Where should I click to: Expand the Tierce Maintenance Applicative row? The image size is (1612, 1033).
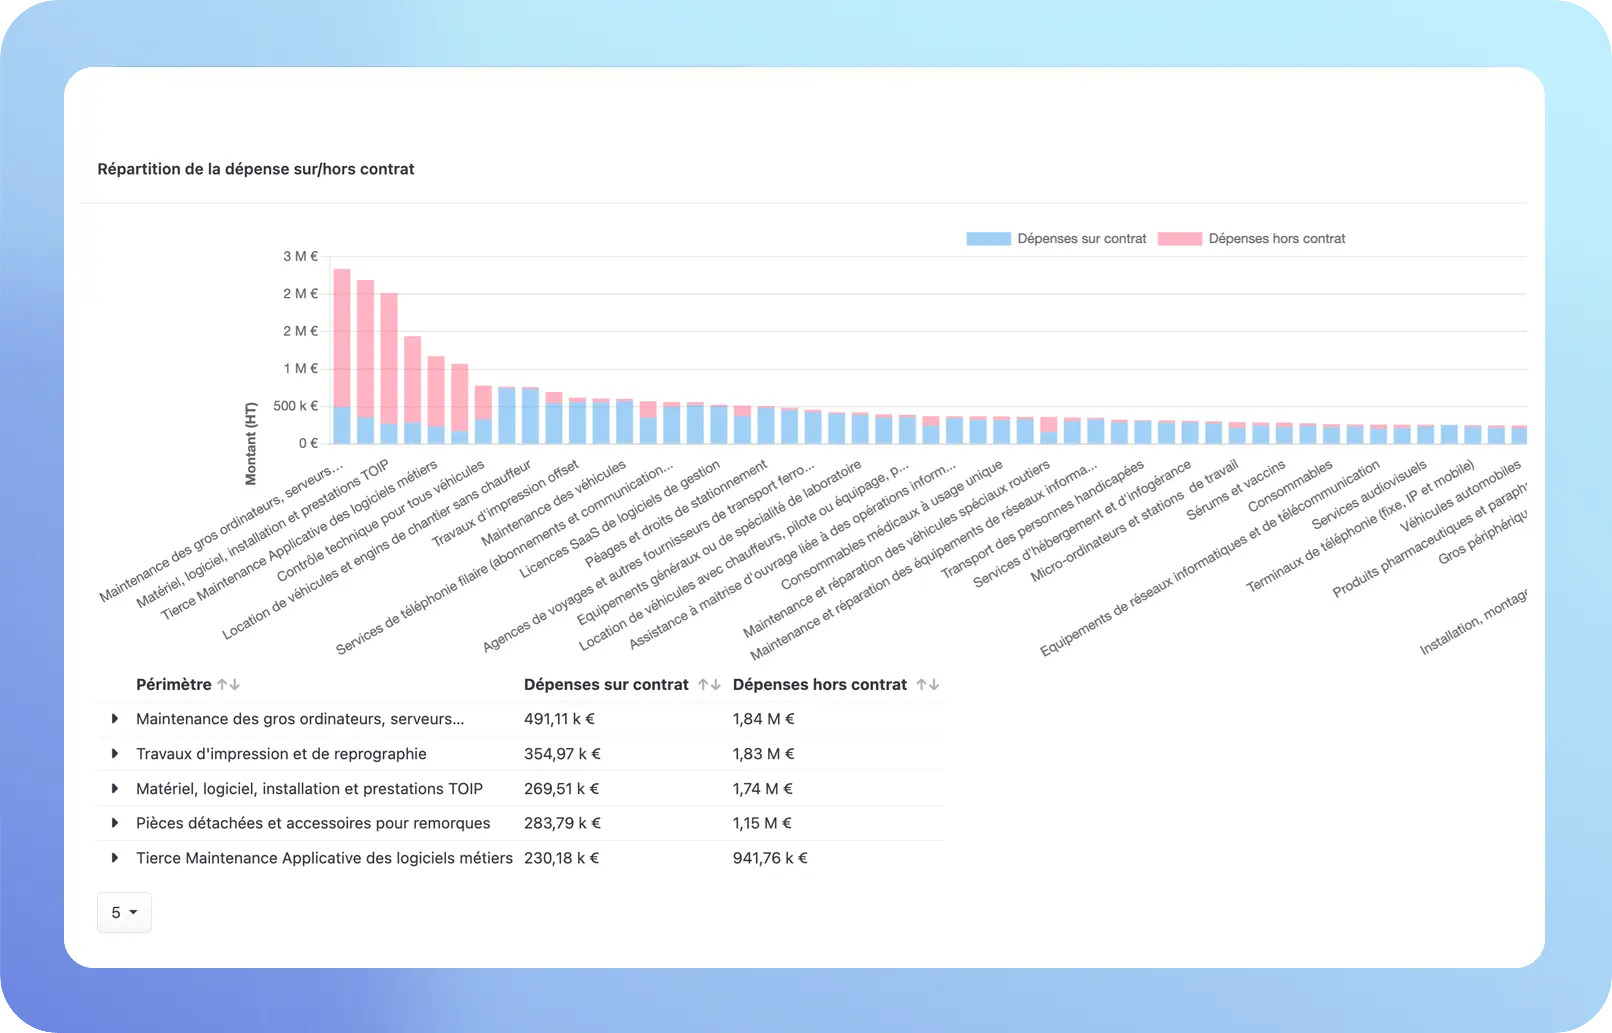[115, 858]
